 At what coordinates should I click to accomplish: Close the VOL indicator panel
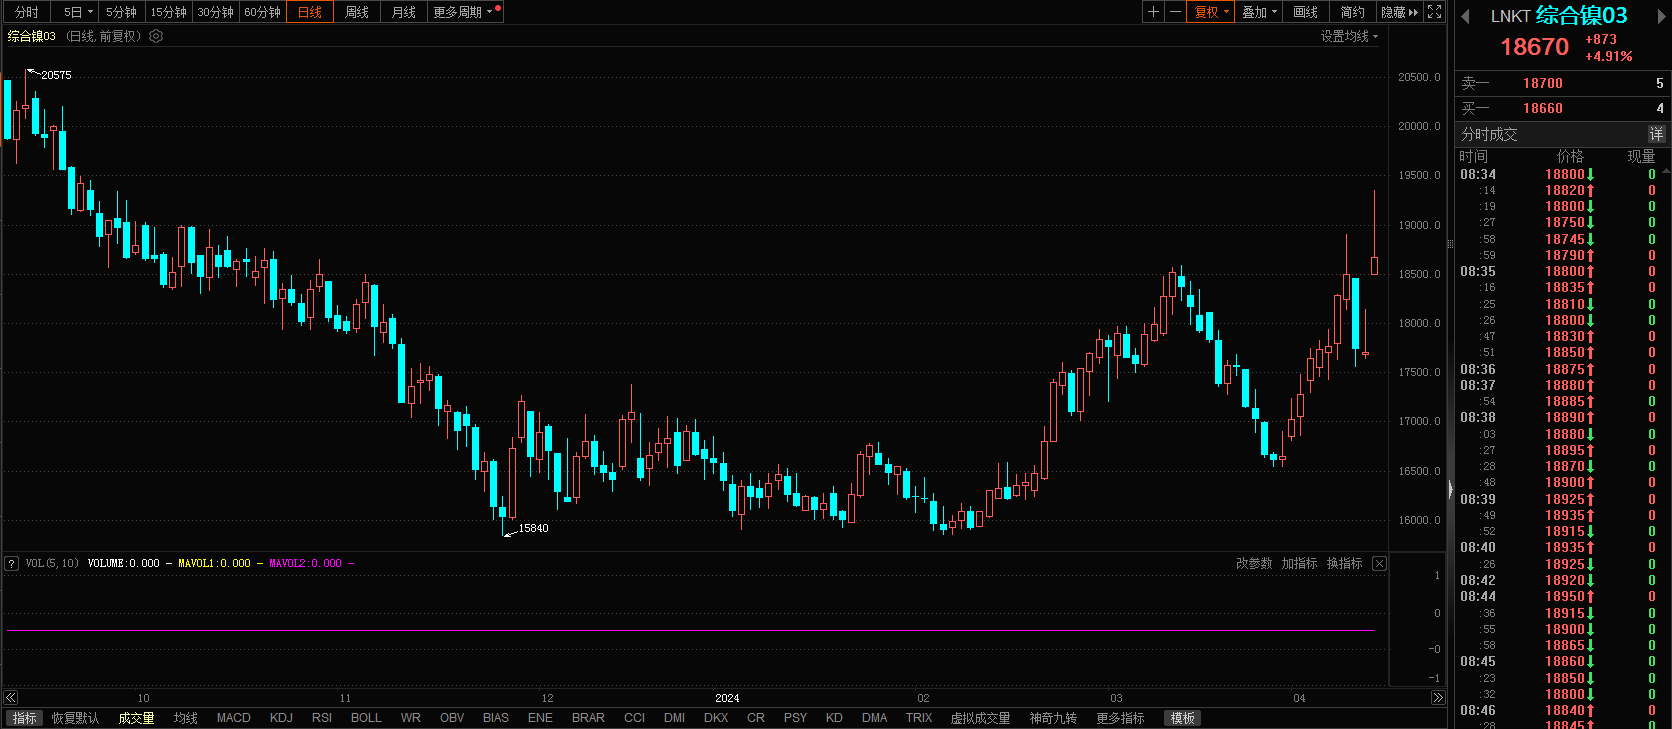click(x=1379, y=564)
